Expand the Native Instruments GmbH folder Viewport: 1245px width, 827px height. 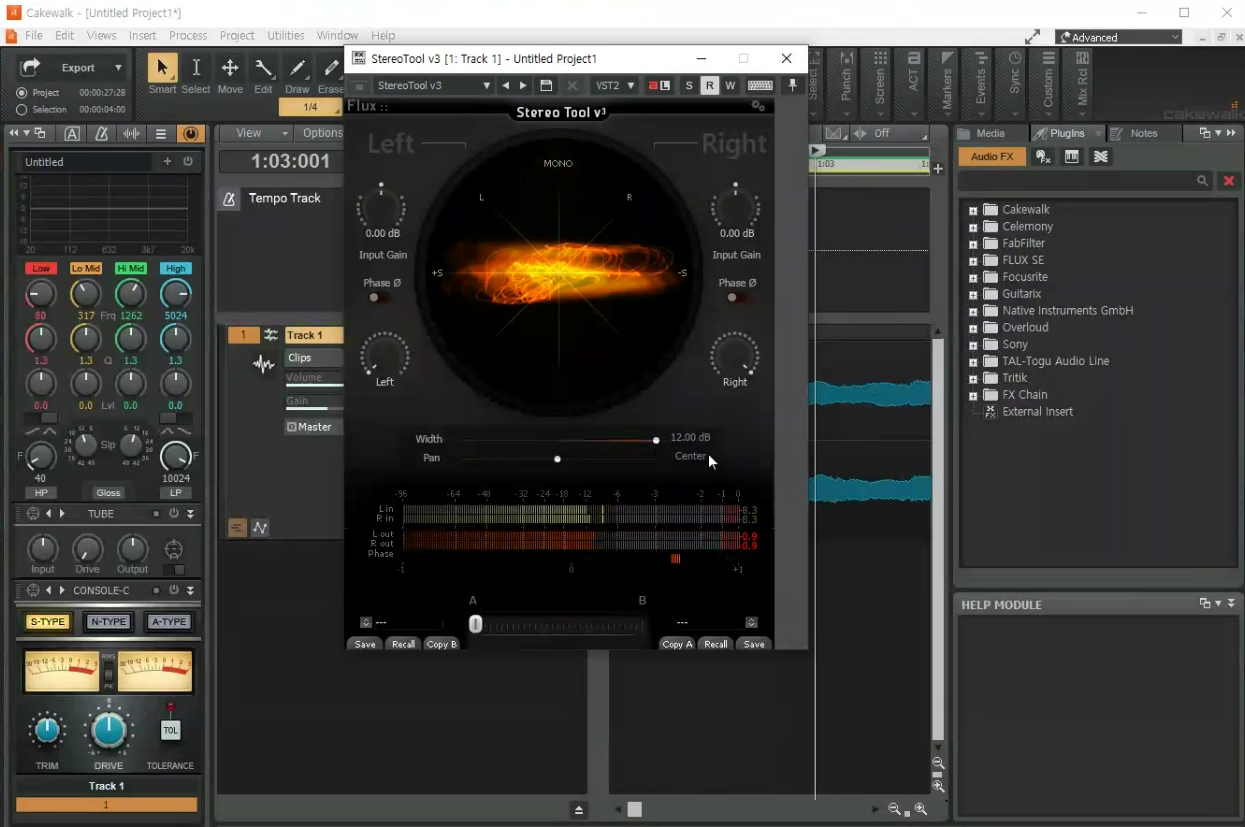click(973, 311)
